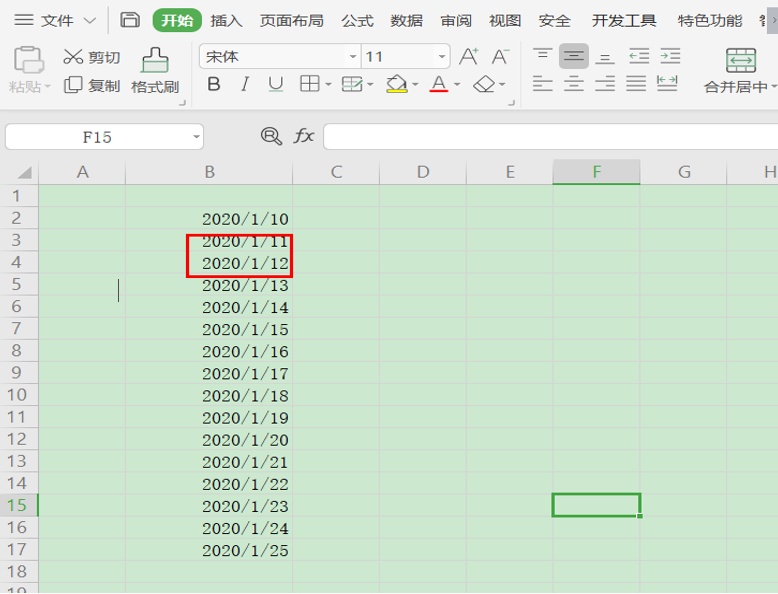778x594 pixels.
Task: Open font dialog launcher corner
Action: [x=512, y=102]
